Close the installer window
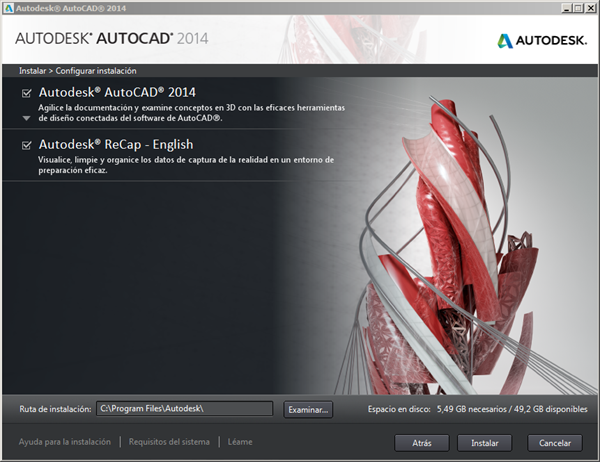Viewport: 600px width, 462px height. pos(590,8)
